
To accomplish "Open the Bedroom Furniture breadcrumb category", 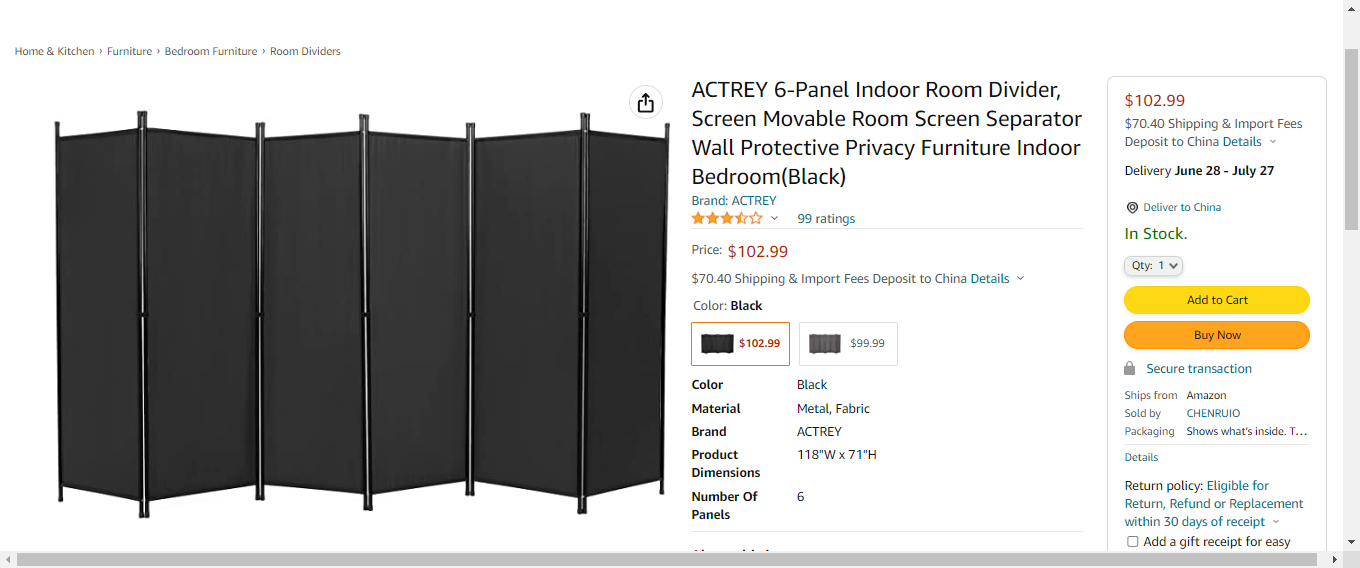I will 211,51.
